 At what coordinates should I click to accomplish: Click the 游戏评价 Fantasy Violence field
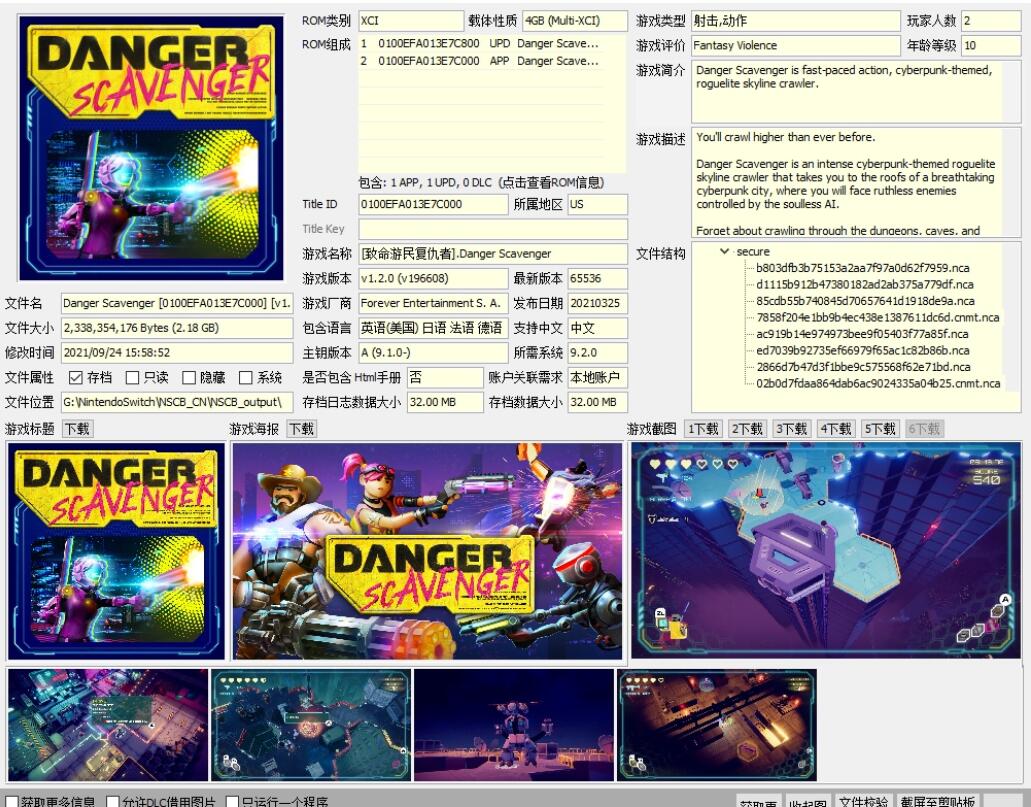click(795, 45)
